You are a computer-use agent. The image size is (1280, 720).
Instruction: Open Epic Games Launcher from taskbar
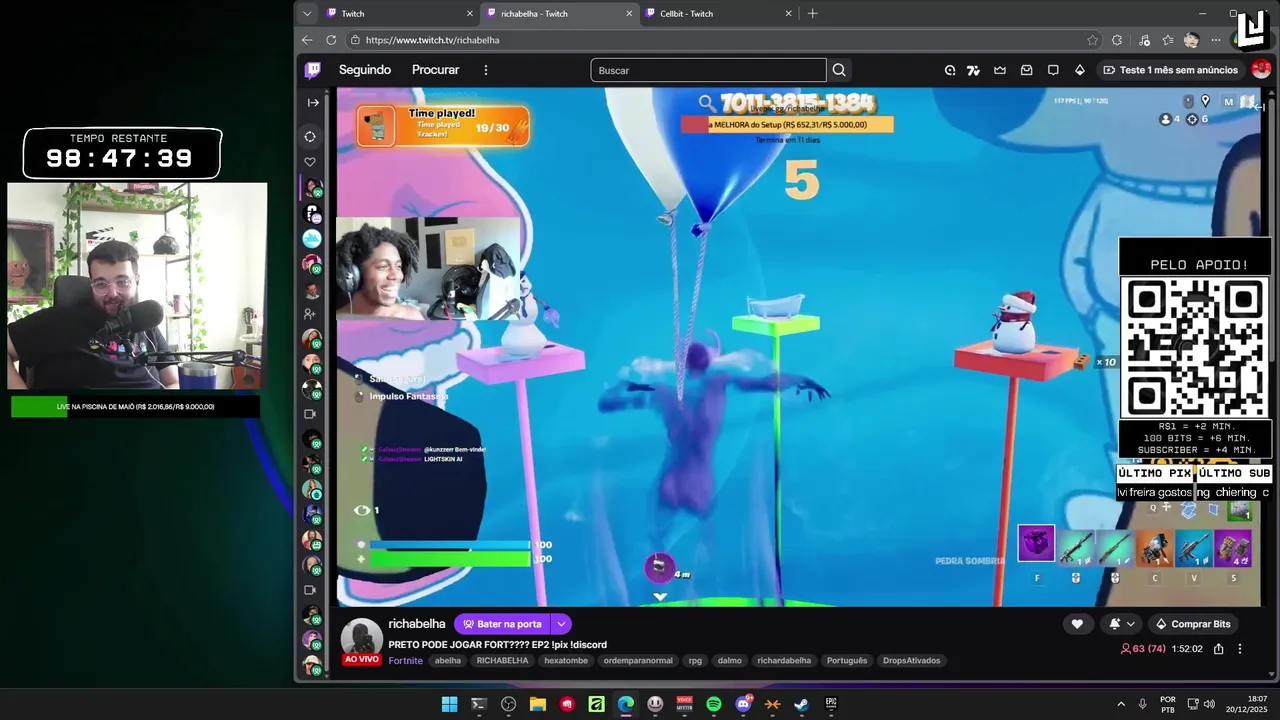pos(831,704)
